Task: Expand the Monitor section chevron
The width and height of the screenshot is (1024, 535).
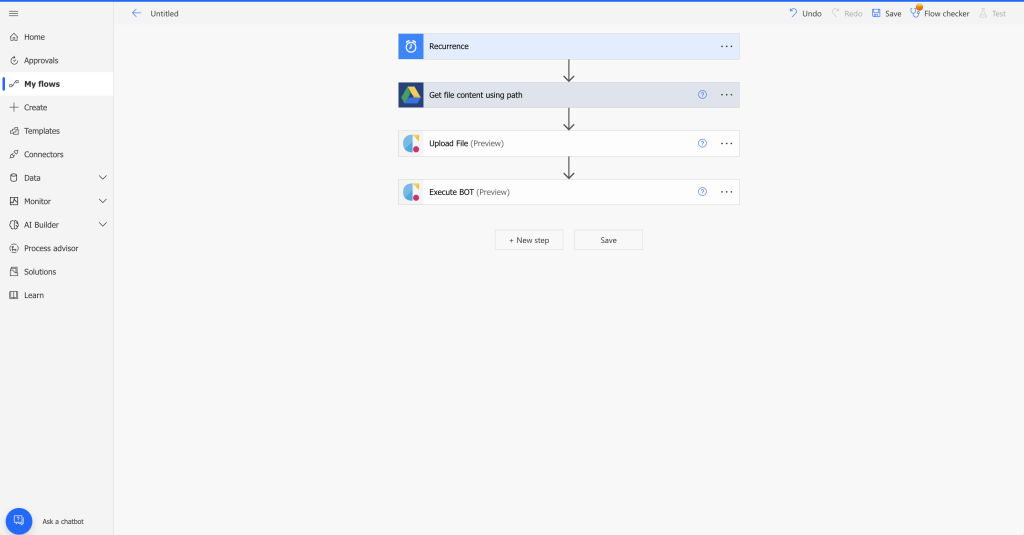Action: [x=103, y=201]
